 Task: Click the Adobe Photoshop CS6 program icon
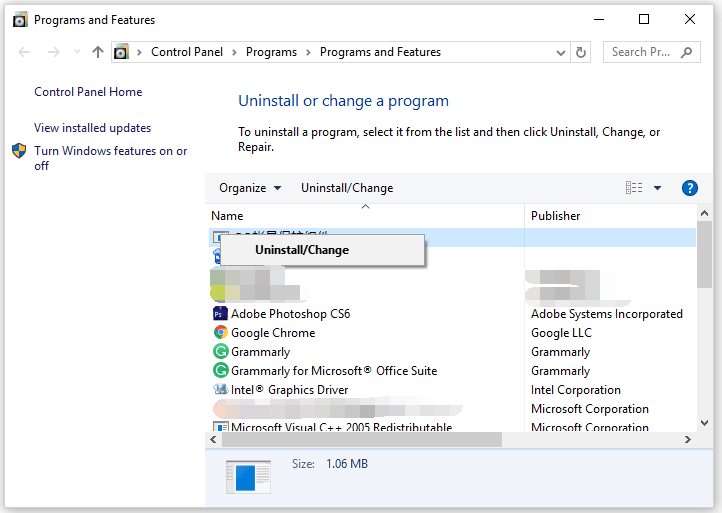point(220,314)
